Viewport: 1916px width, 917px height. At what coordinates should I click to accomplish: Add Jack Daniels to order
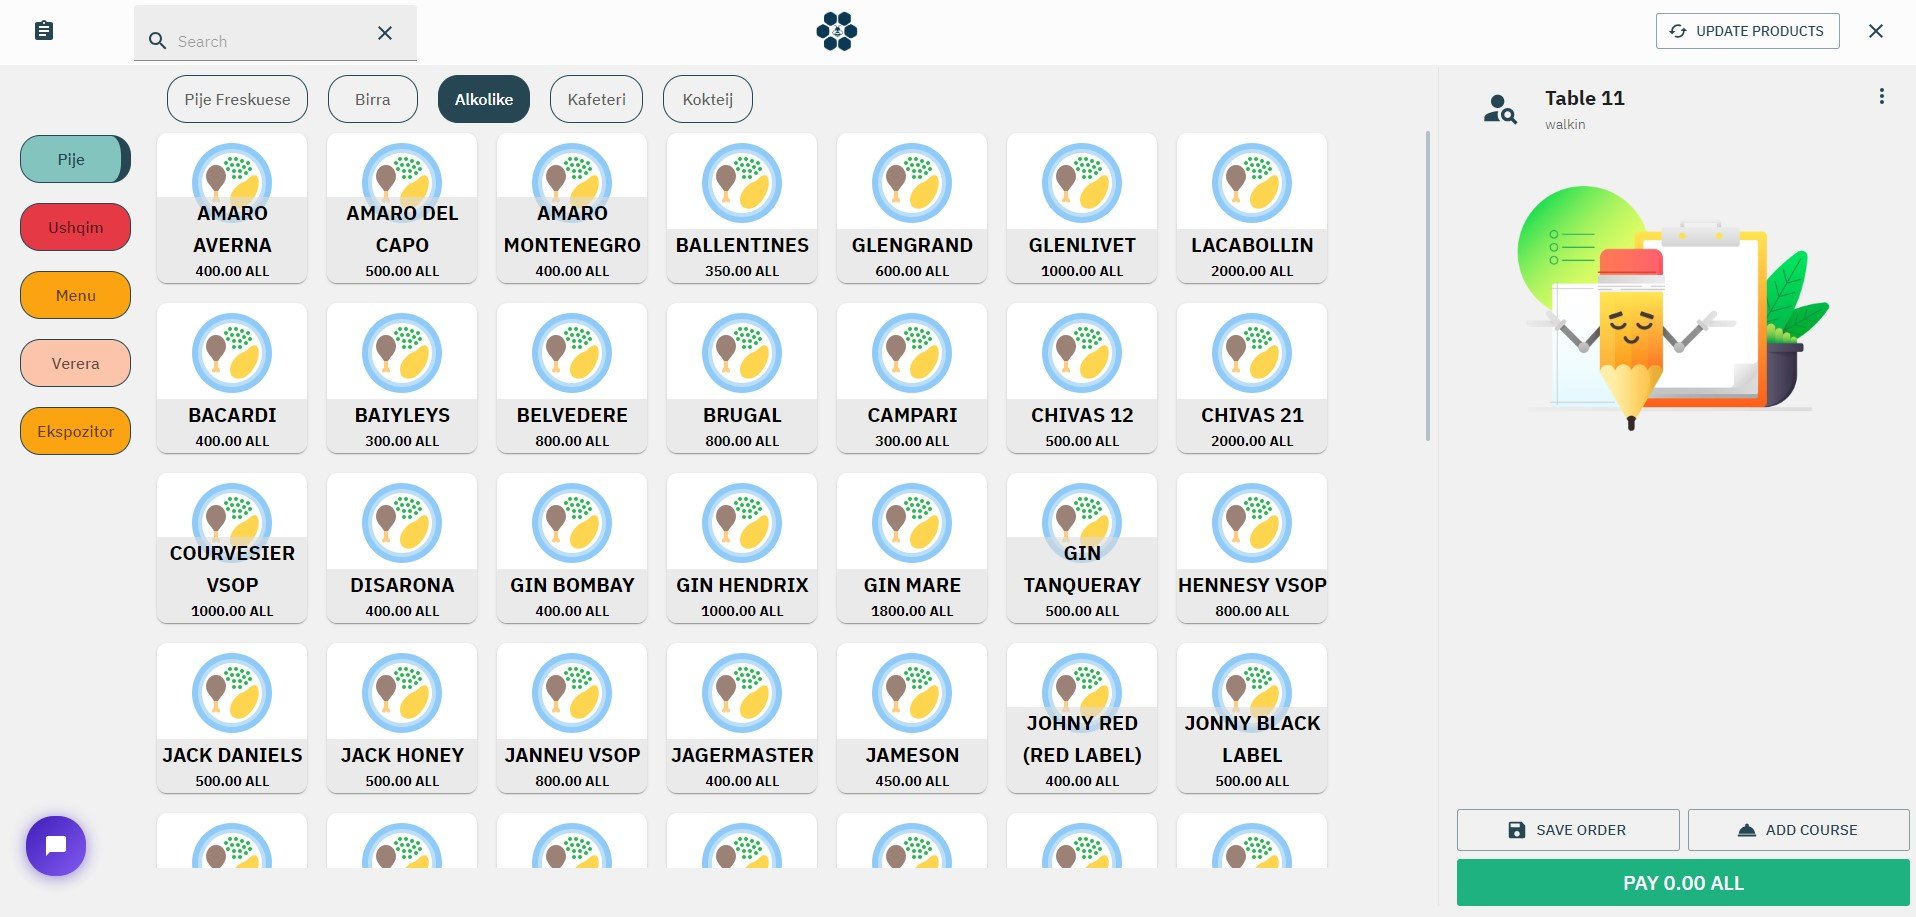pos(232,718)
